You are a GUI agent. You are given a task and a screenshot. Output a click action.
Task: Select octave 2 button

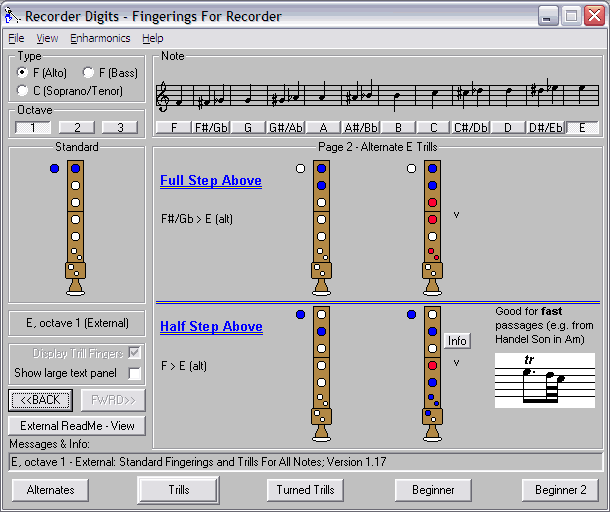77,127
